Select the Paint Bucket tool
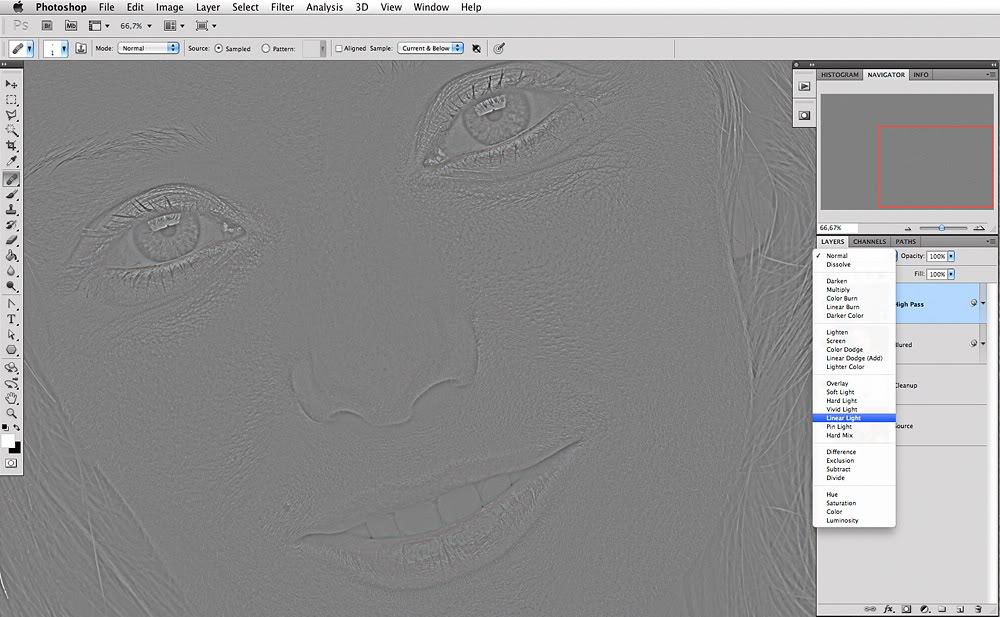Image resolution: width=1000 pixels, height=617 pixels. point(11,256)
